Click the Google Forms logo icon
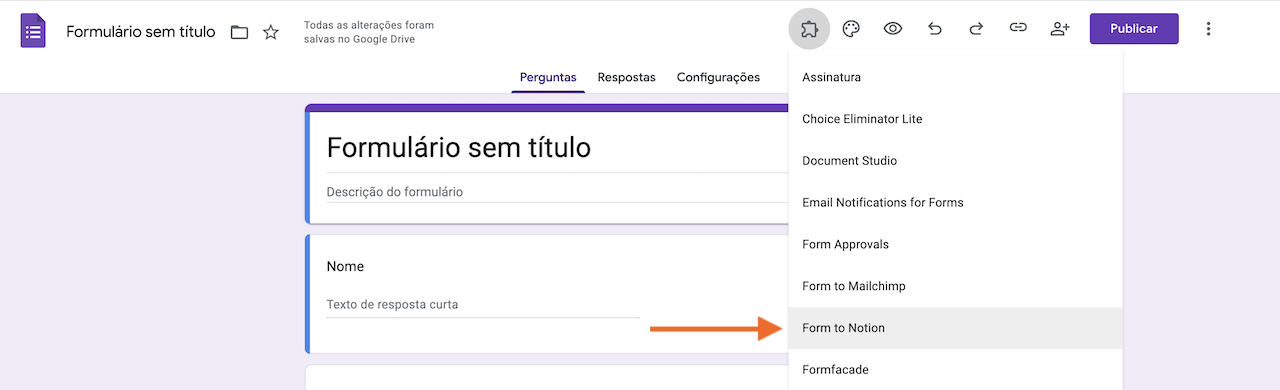Viewport: 1280px width, 390px height. (33, 30)
